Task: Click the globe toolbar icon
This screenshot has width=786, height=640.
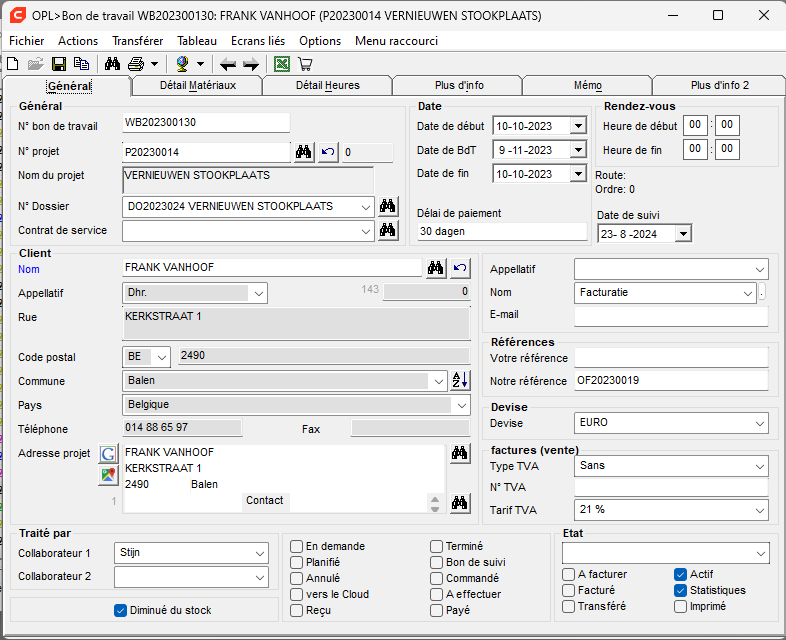Action: coord(182,64)
